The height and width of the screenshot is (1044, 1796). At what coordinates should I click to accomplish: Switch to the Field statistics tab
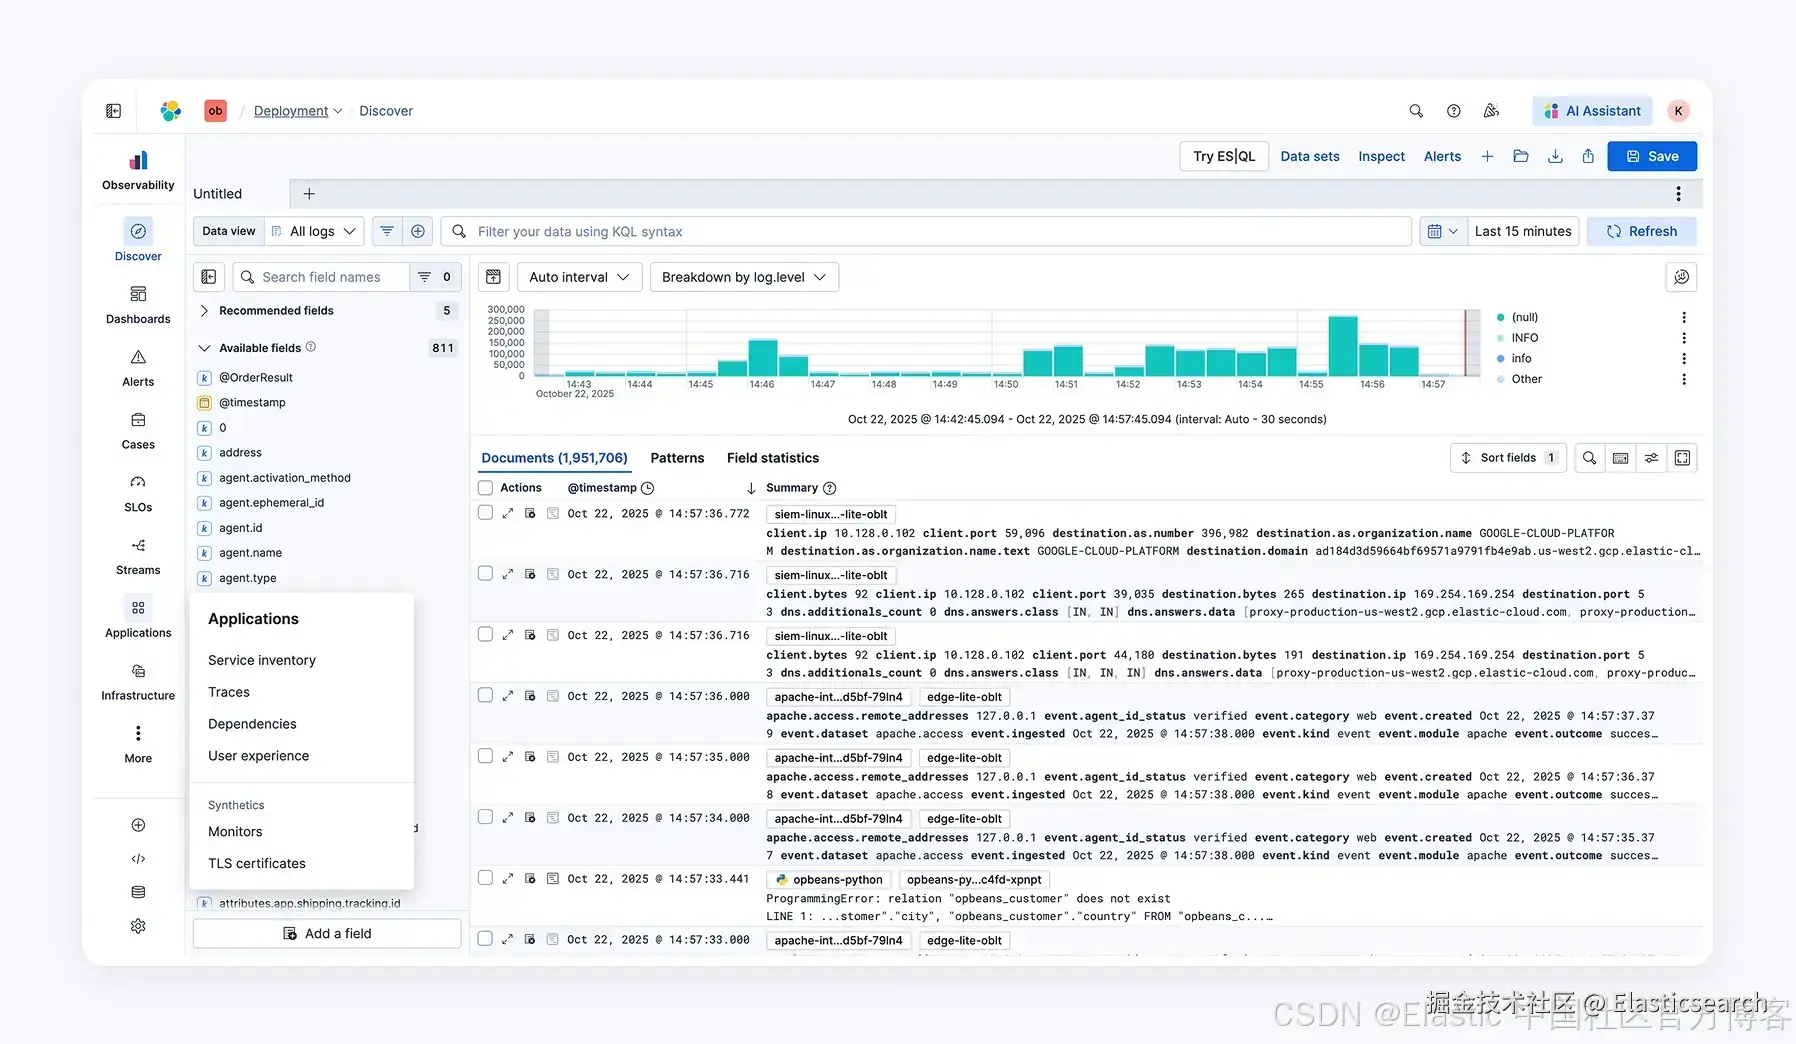coord(773,458)
